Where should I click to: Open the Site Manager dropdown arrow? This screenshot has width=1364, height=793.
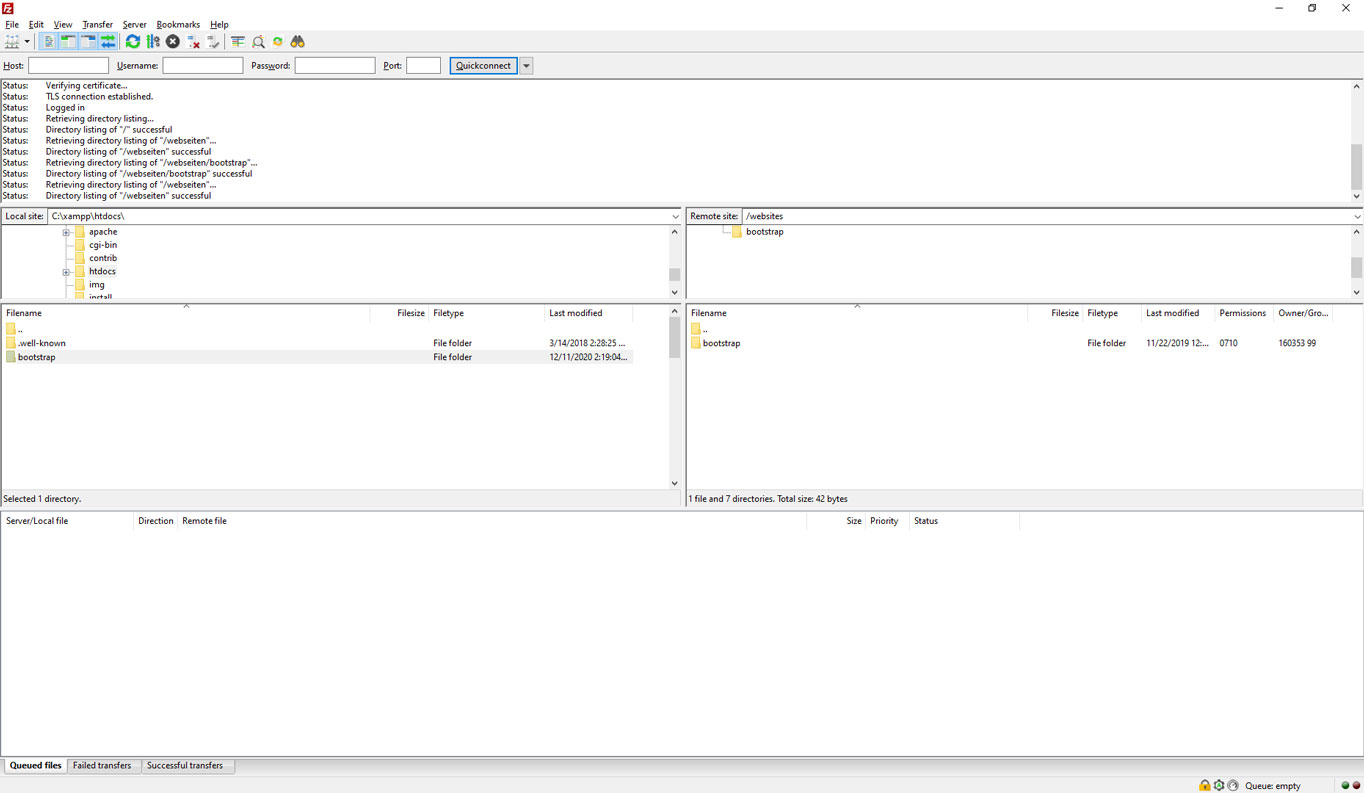pyautogui.click(x=27, y=42)
